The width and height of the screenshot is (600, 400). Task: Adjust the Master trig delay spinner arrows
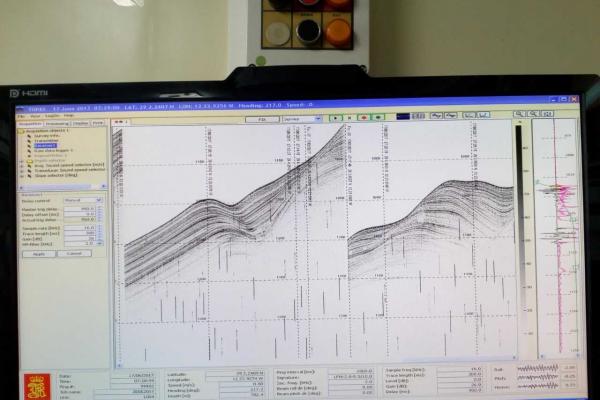[x=99, y=209]
